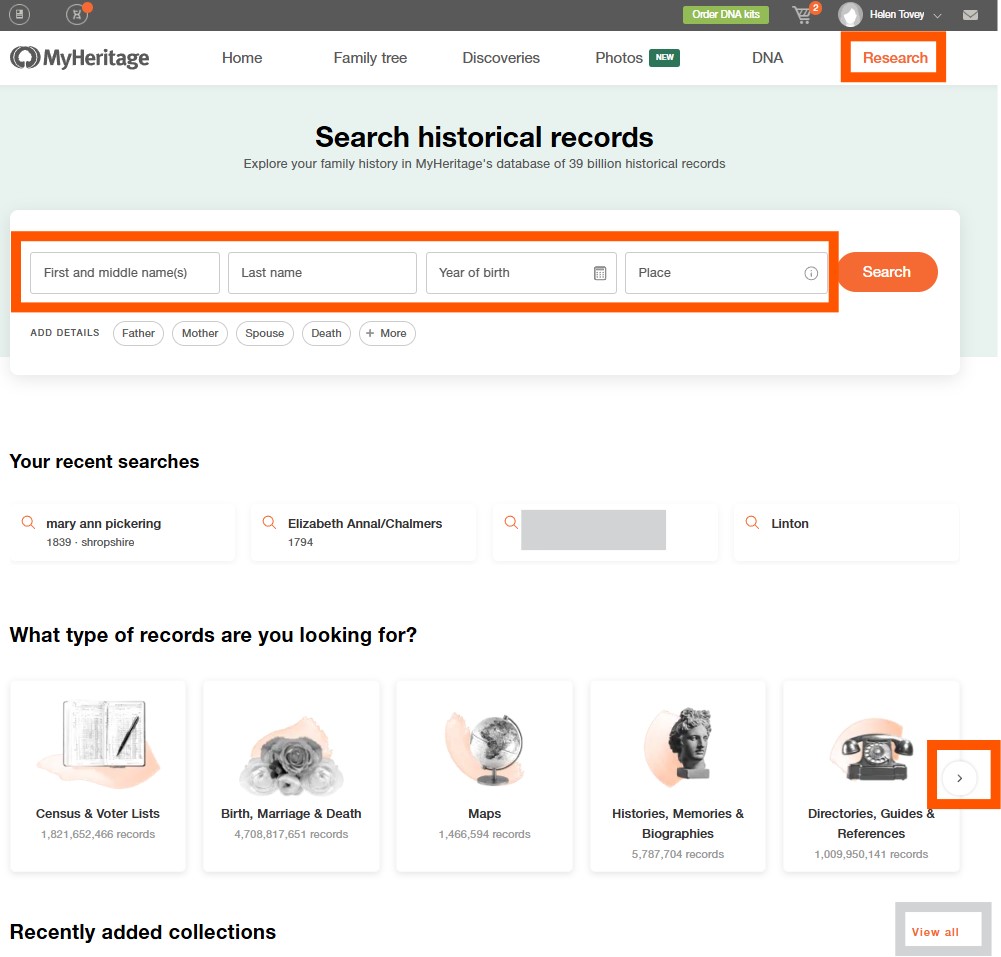Image resolution: width=1001 pixels, height=957 pixels.
Task: Add Father detail to search
Action: coord(138,333)
